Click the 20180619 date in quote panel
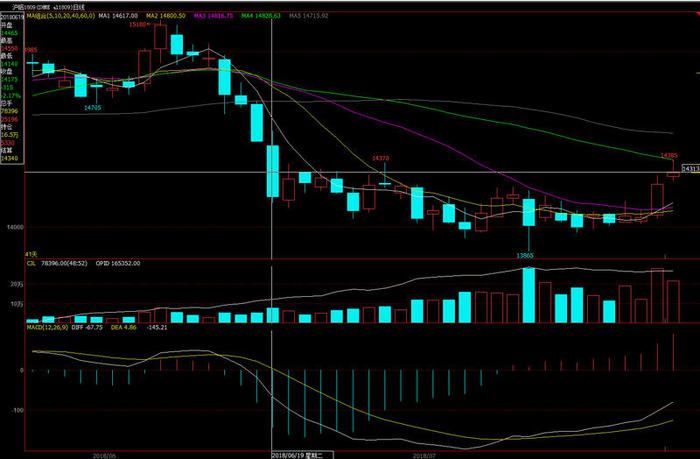The height and width of the screenshot is (459, 700). click(x=12, y=17)
